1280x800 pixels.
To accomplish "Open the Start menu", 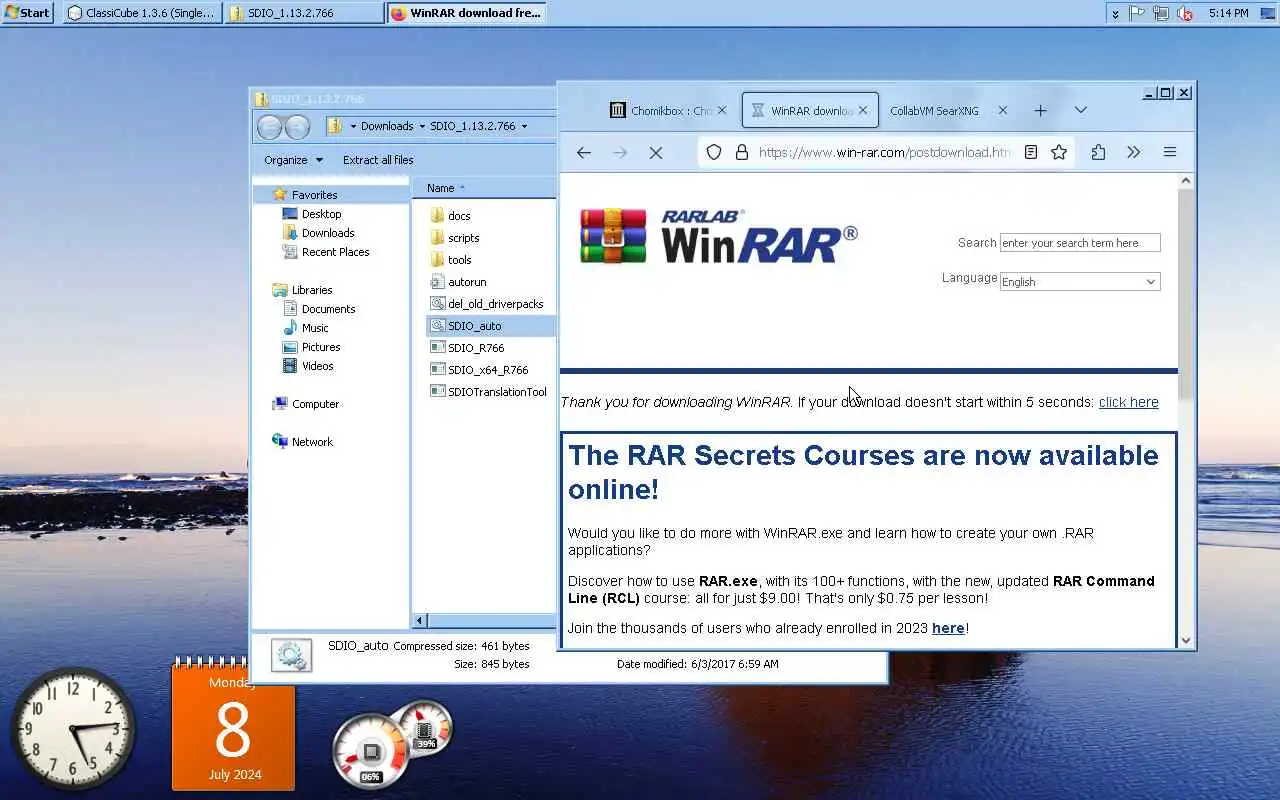I will click(x=27, y=13).
